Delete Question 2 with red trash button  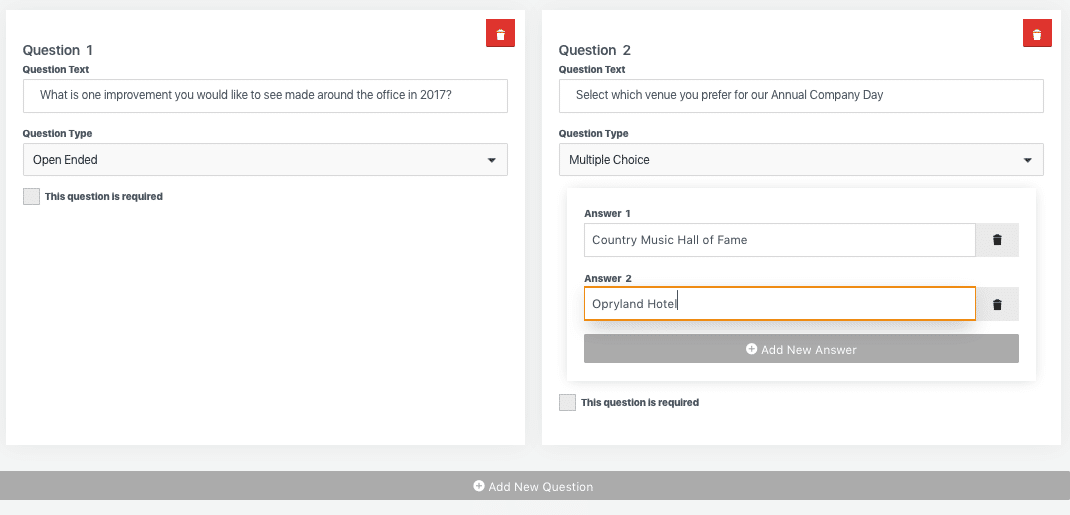point(1037,33)
